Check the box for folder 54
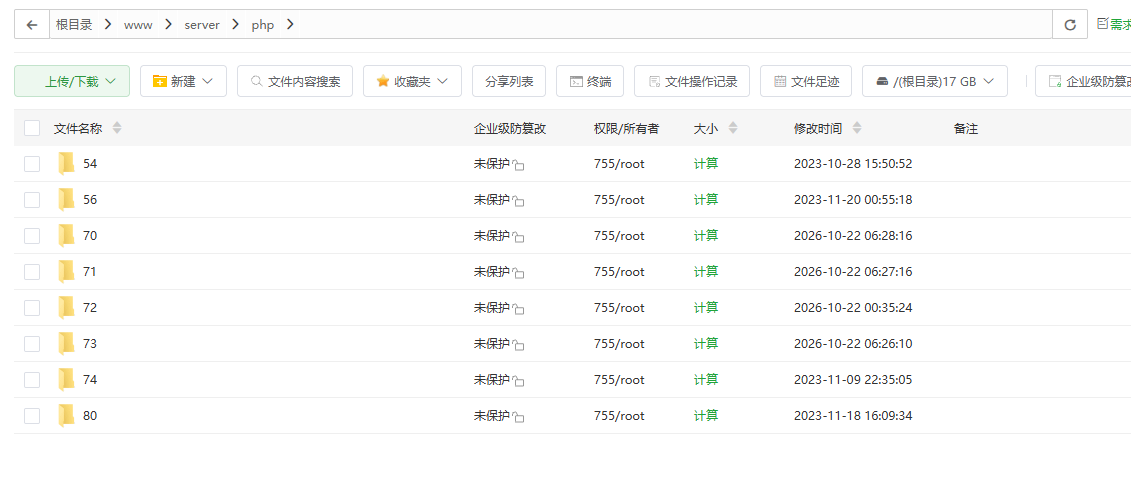The width and height of the screenshot is (1131, 498). (32, 164)
